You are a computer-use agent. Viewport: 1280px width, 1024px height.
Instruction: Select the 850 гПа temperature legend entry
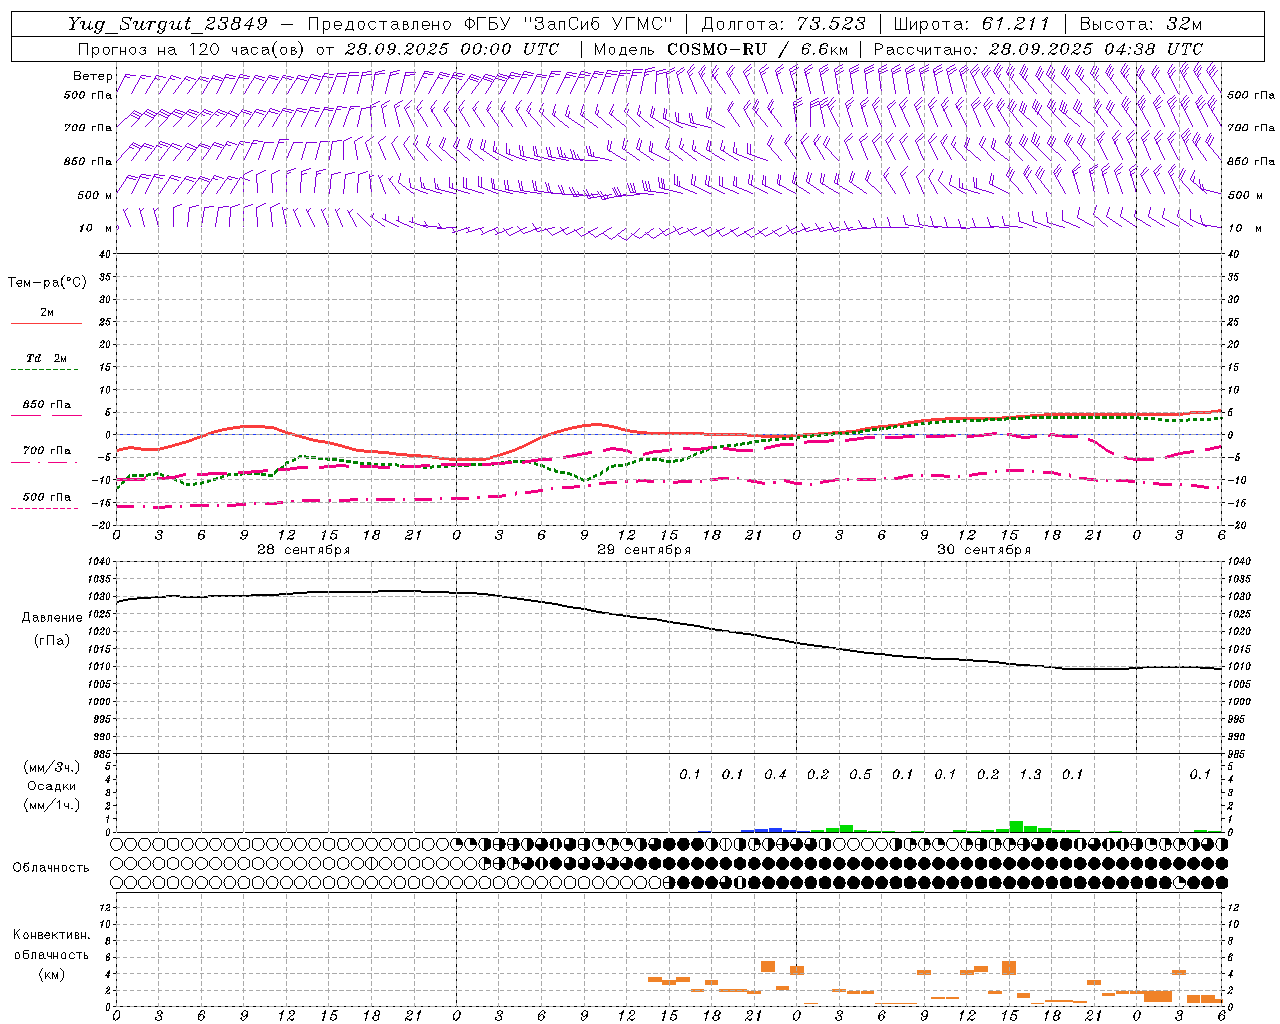click(x=47, y=405)
